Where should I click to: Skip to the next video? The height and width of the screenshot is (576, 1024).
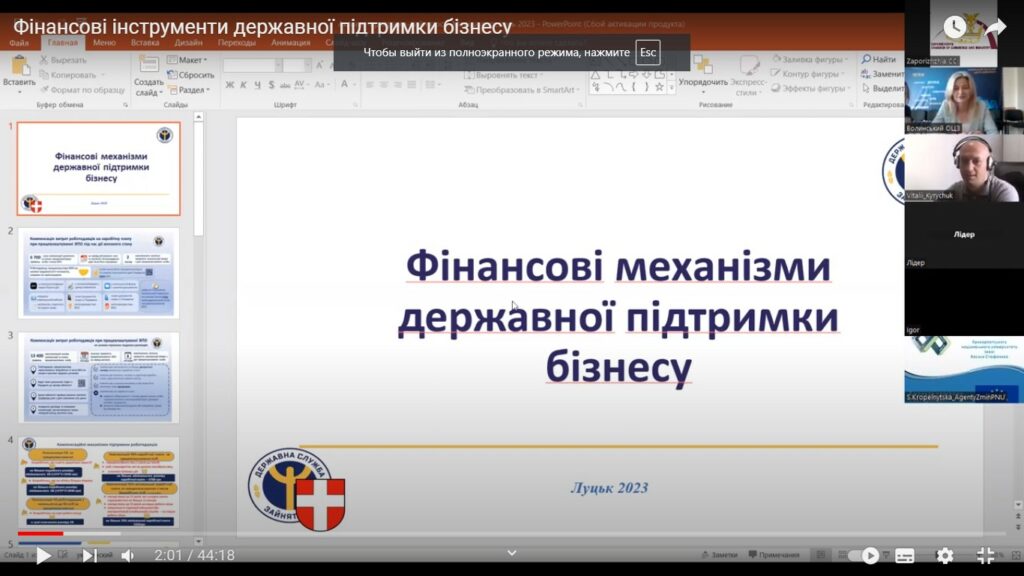click(x=89, y=556)
